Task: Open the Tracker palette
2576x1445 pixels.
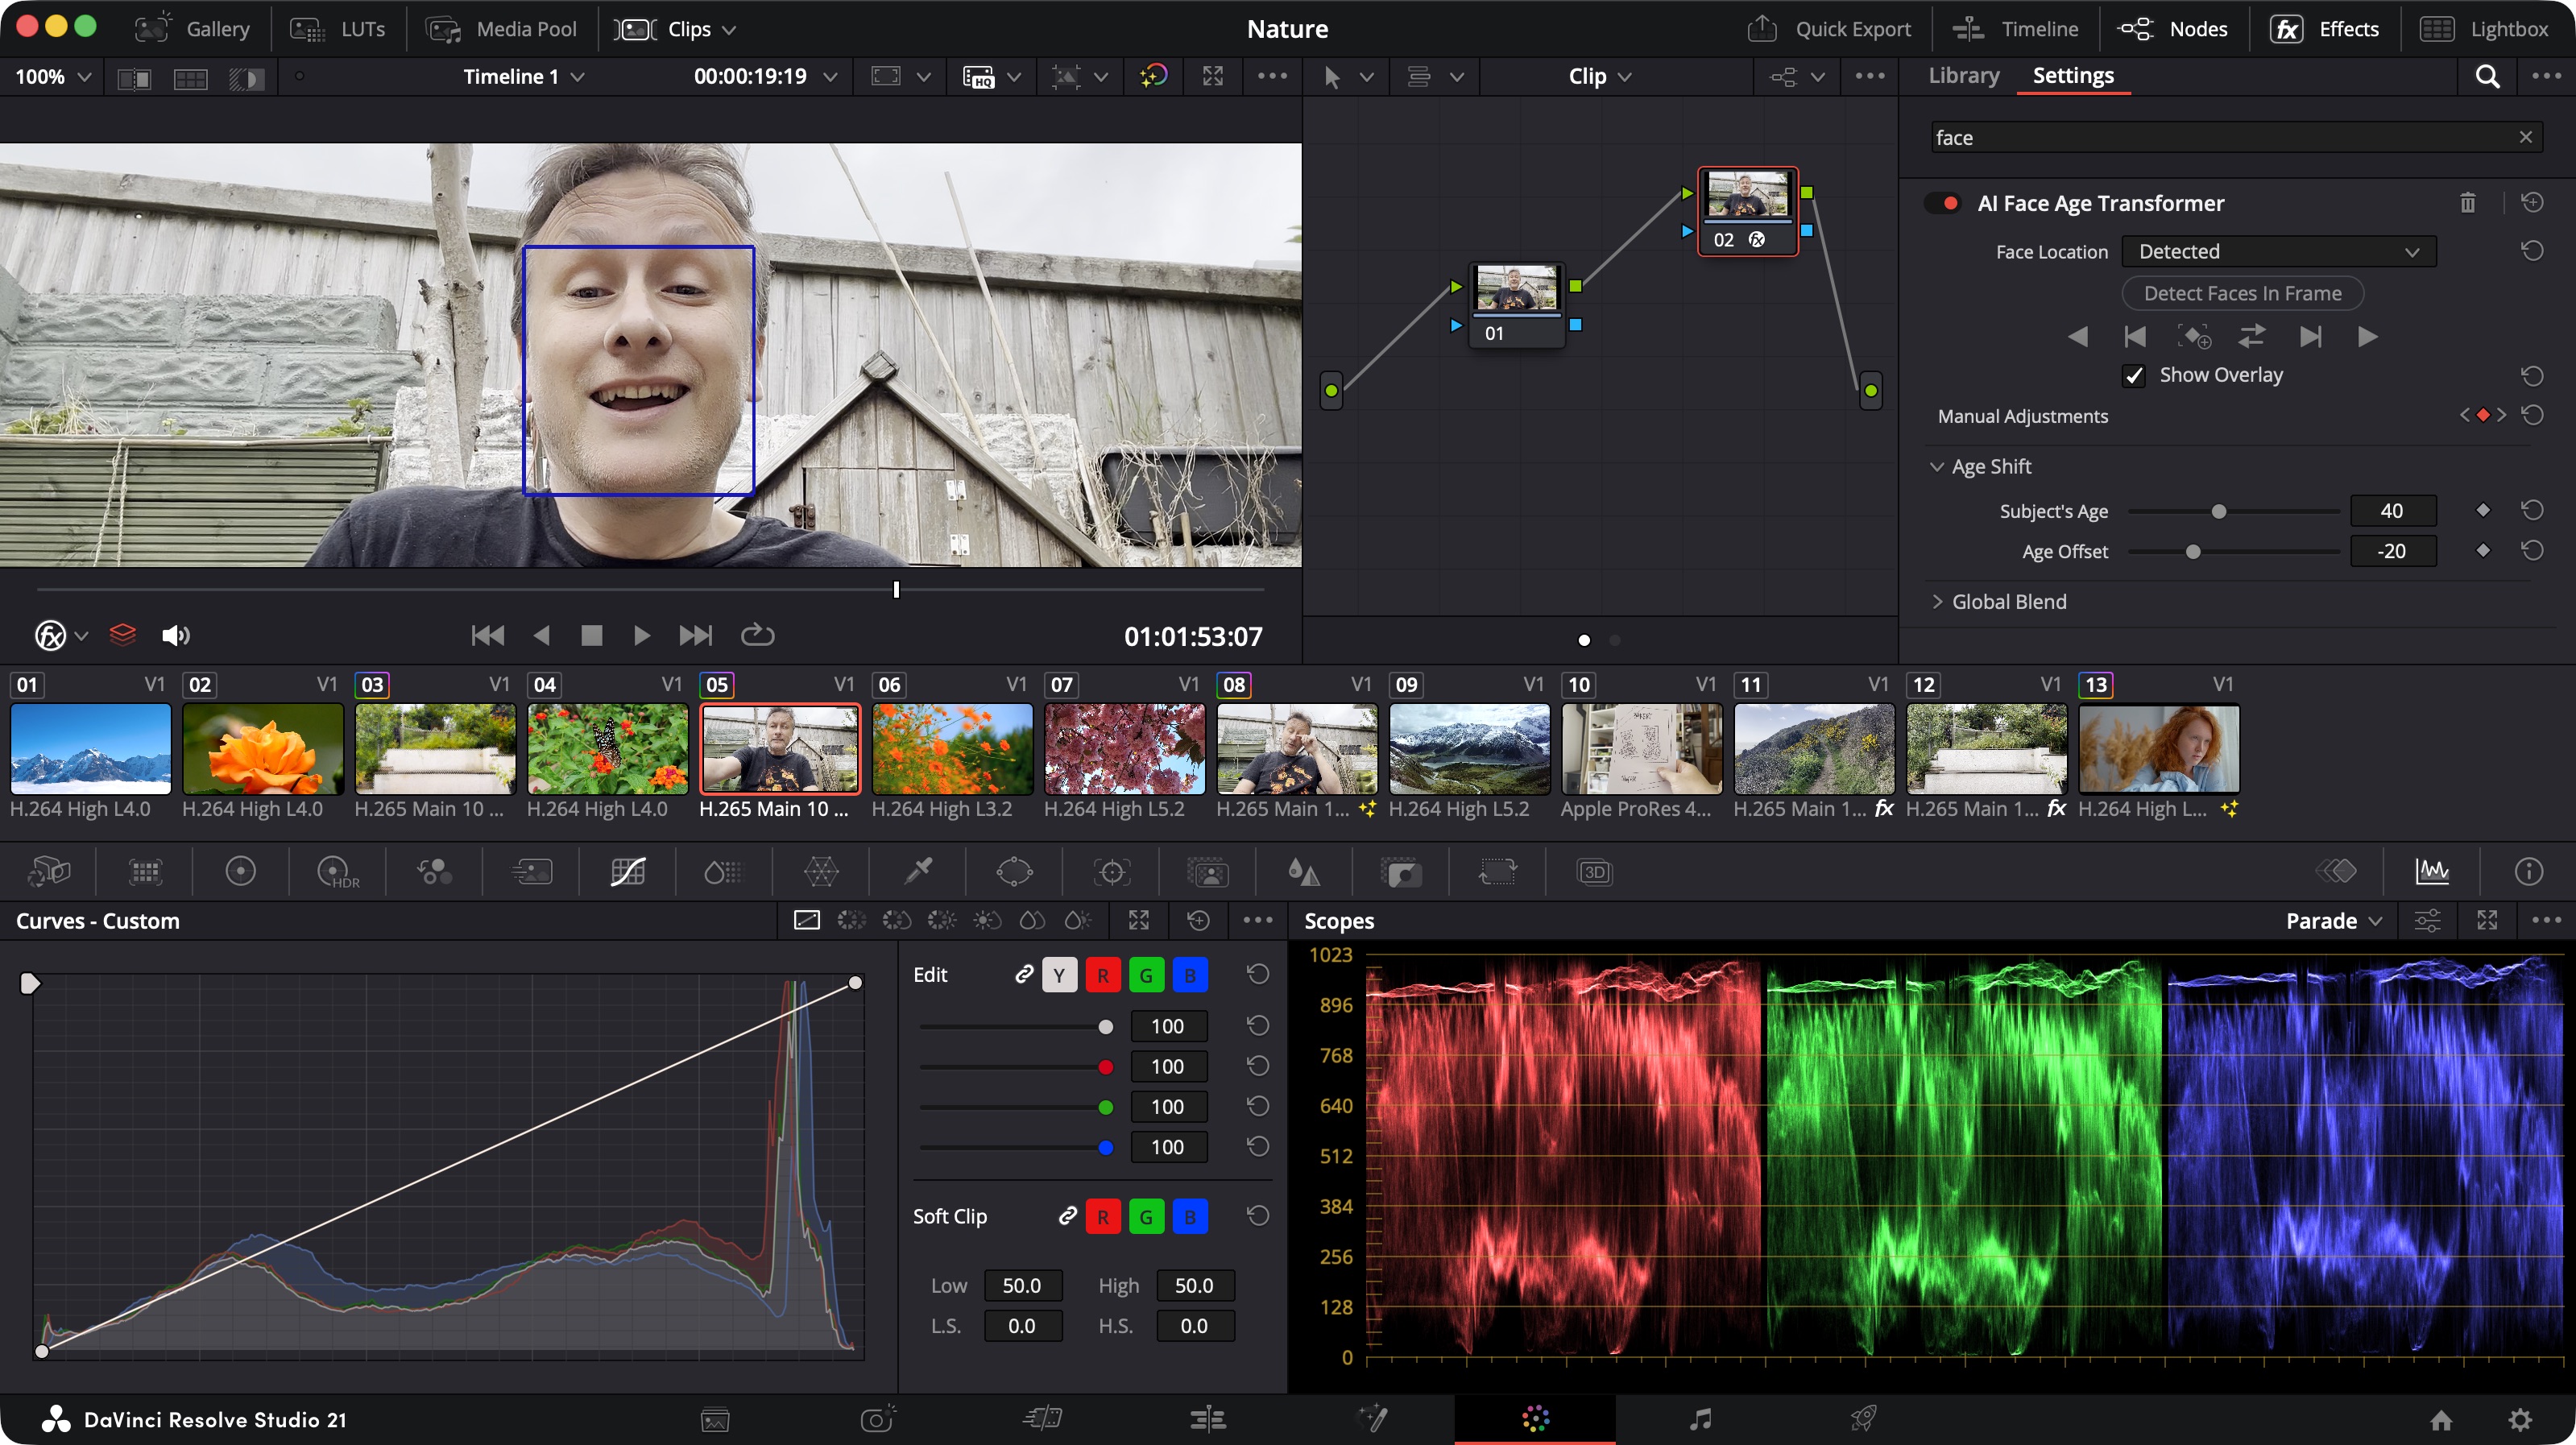Action: (x=1111, y=871)
